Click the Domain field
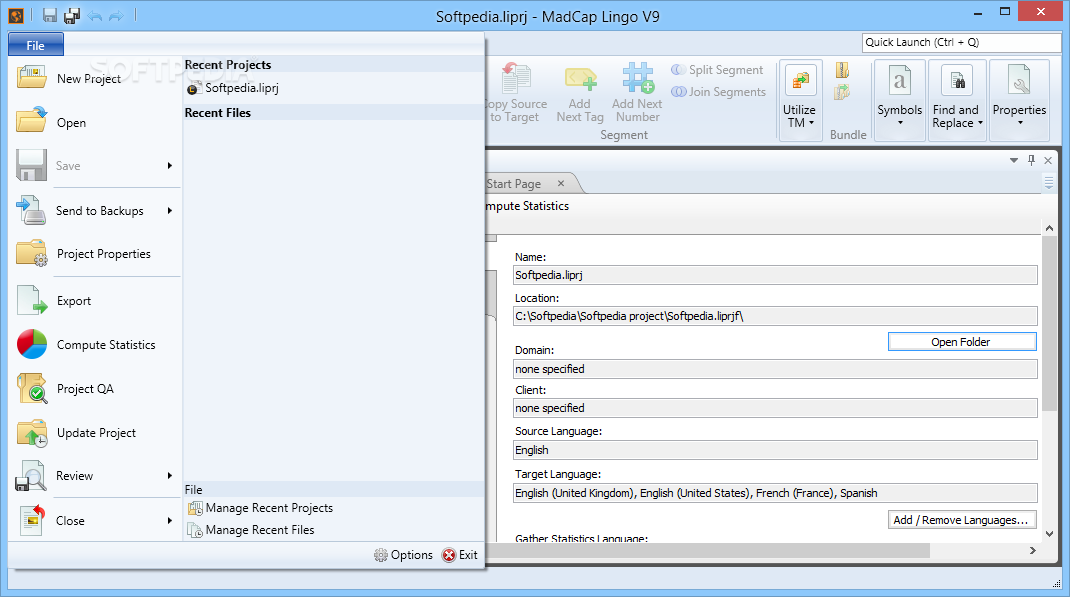 click(x=775, y=369)
